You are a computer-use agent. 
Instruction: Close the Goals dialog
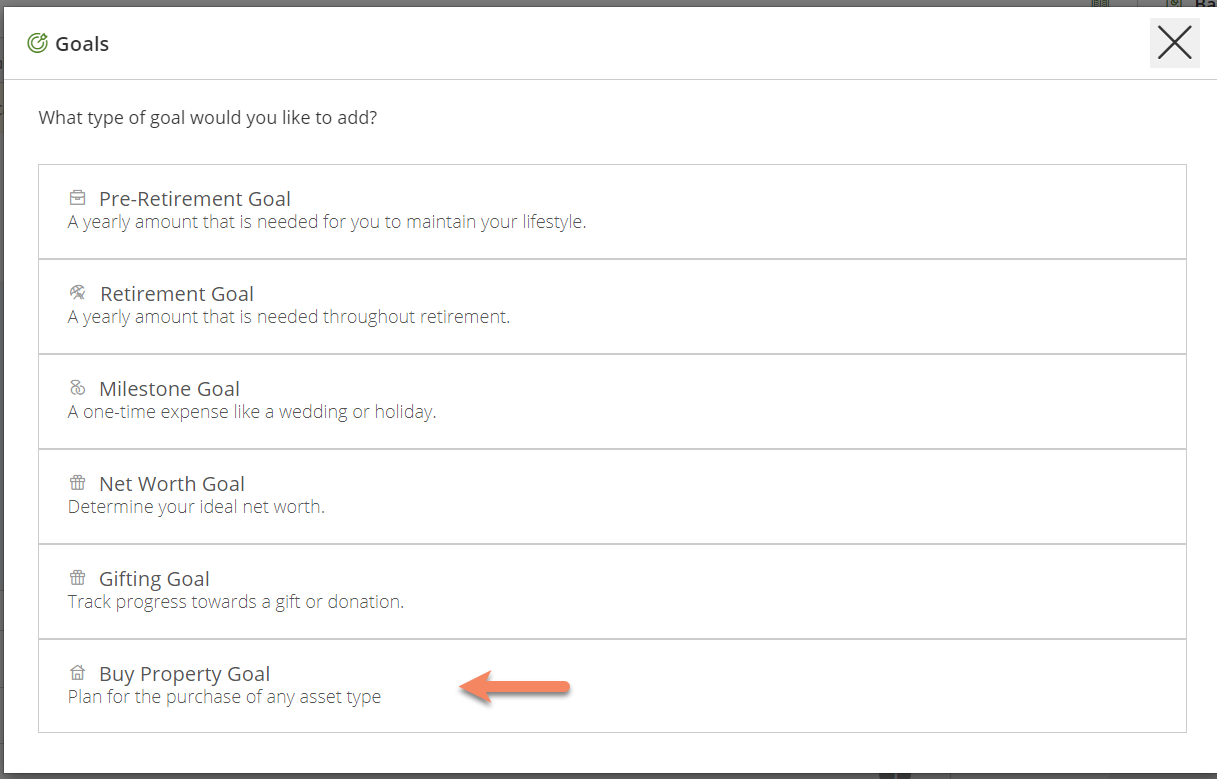point(1174,43)
